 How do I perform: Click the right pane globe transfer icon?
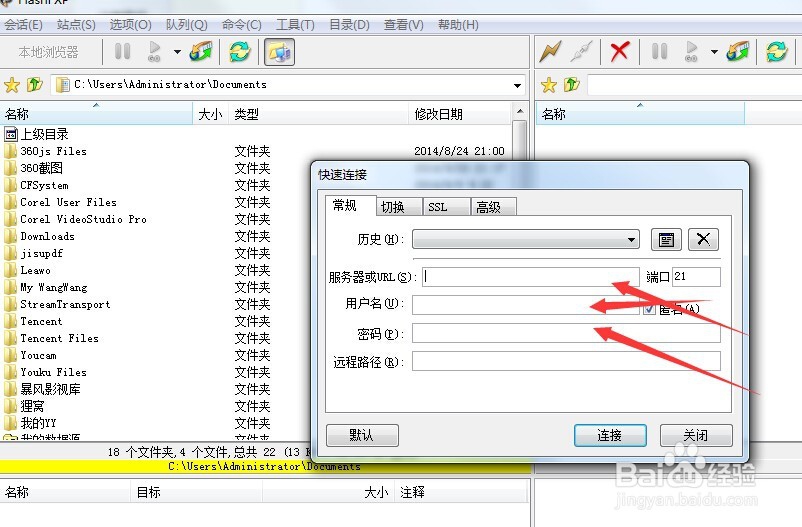pos(738,51)
